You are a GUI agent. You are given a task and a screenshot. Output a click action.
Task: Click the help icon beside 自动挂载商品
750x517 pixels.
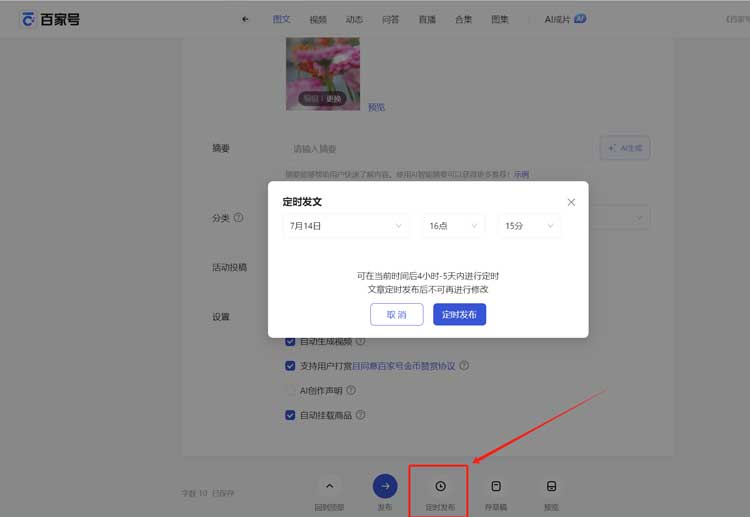(361, 415)
